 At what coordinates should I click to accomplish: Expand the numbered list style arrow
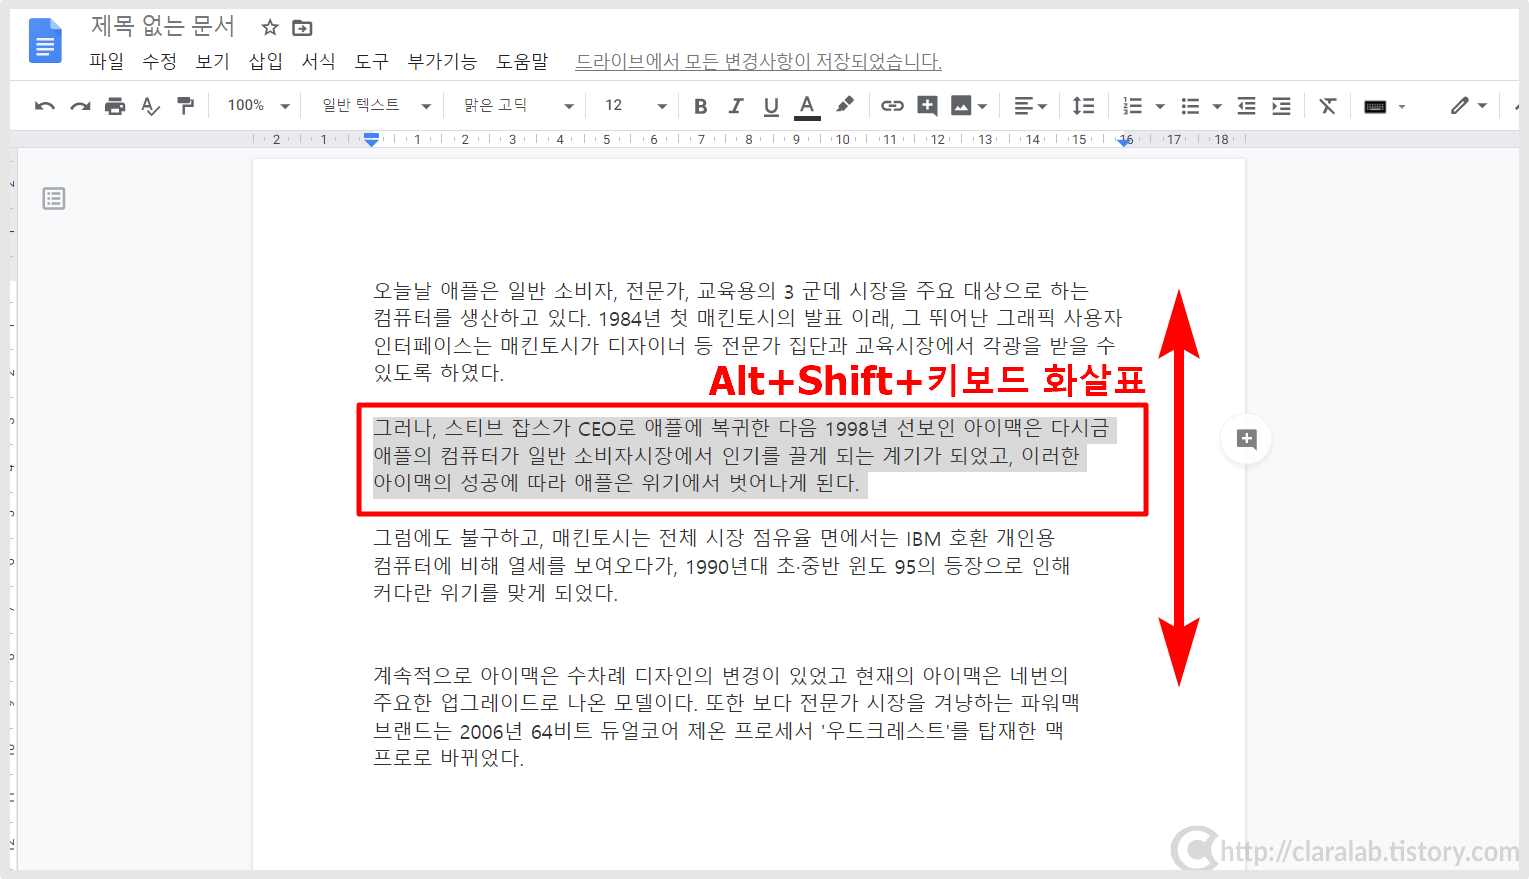pyautogui.click(x=1160, y=106)
